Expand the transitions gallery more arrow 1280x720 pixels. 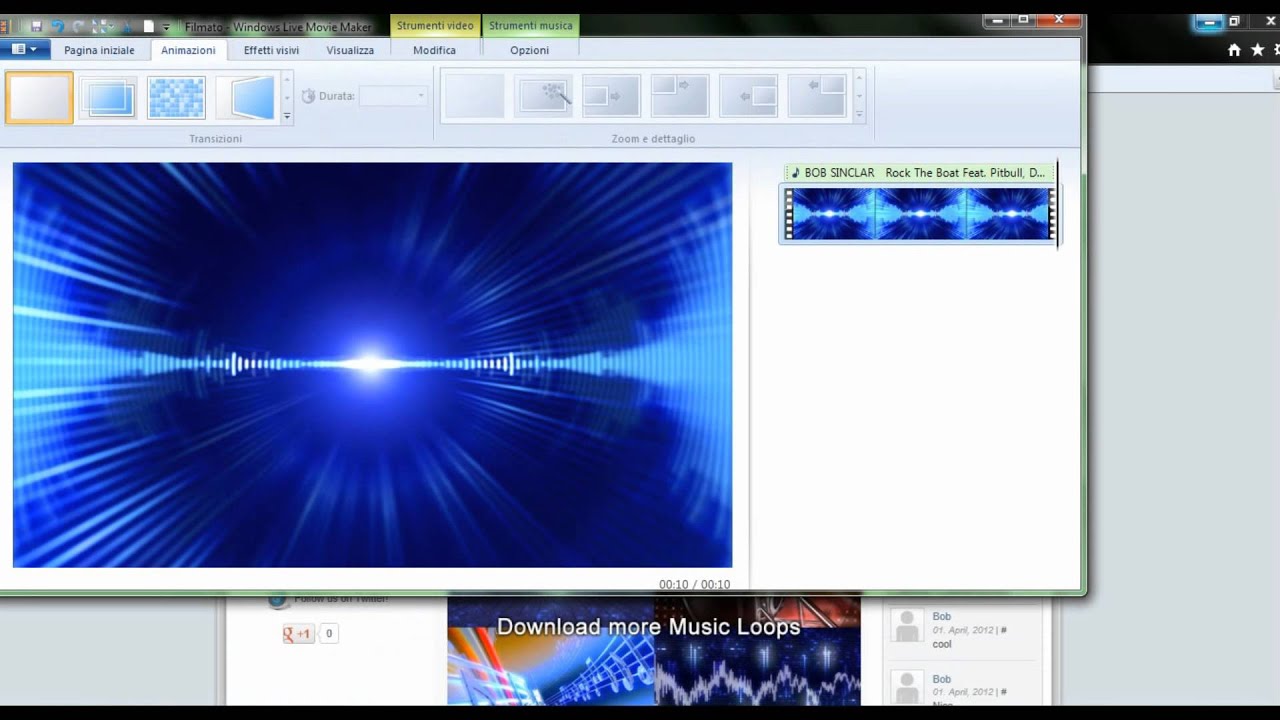tap(287, 116)
